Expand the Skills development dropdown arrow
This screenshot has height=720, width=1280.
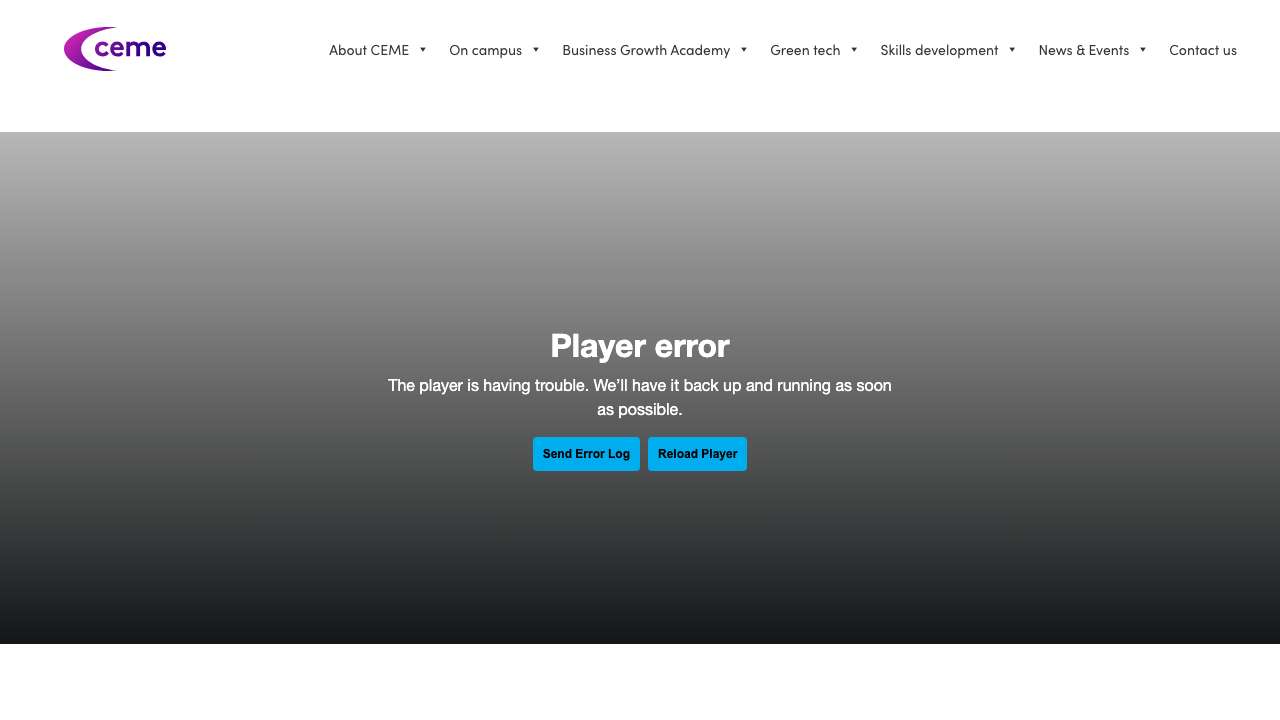point(1012,50)
